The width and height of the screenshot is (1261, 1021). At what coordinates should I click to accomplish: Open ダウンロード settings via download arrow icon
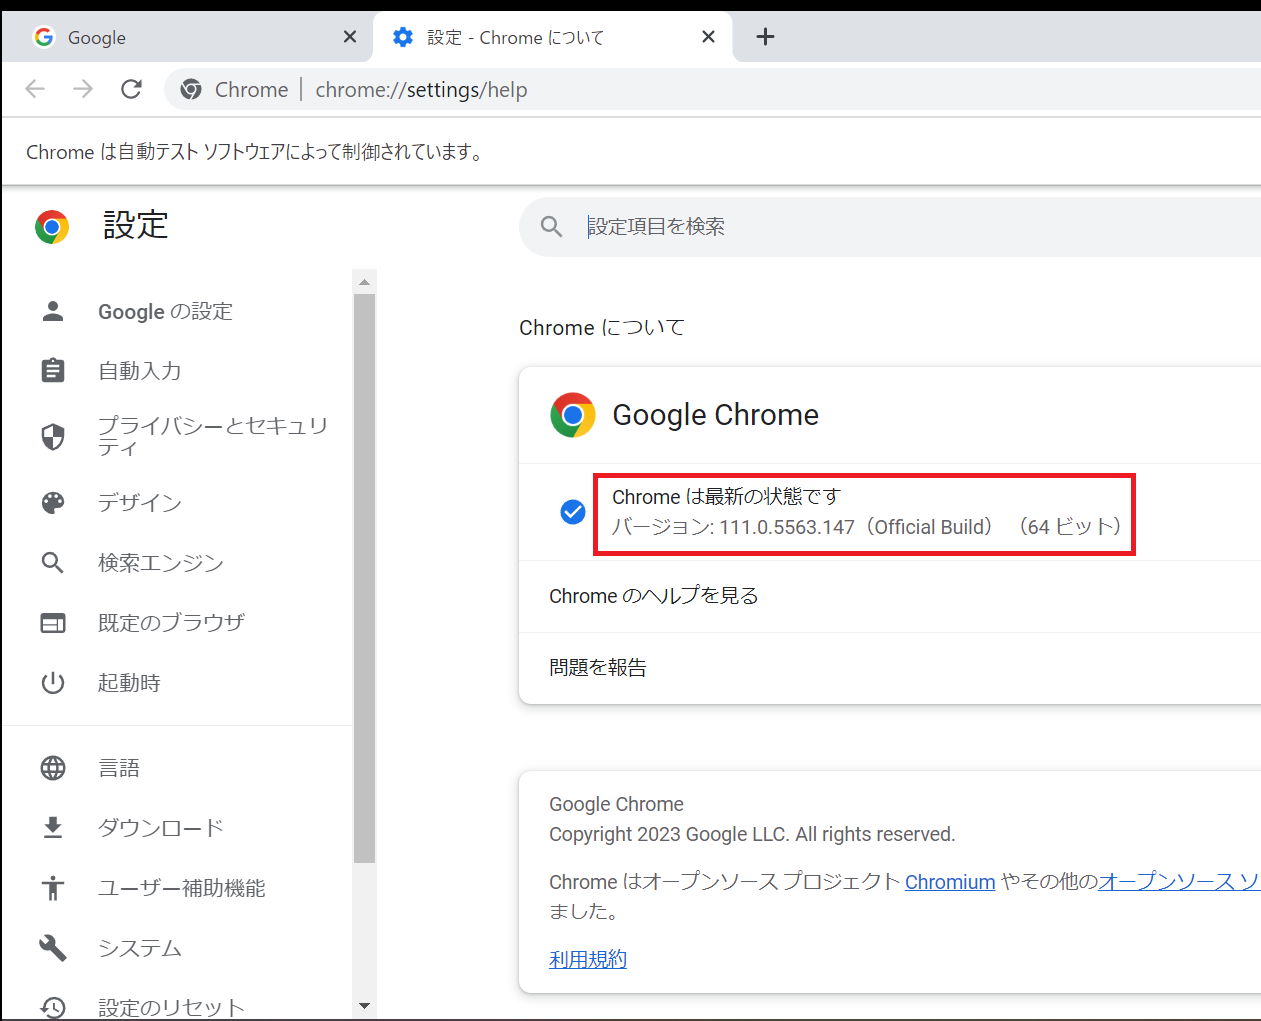point(52,827)
